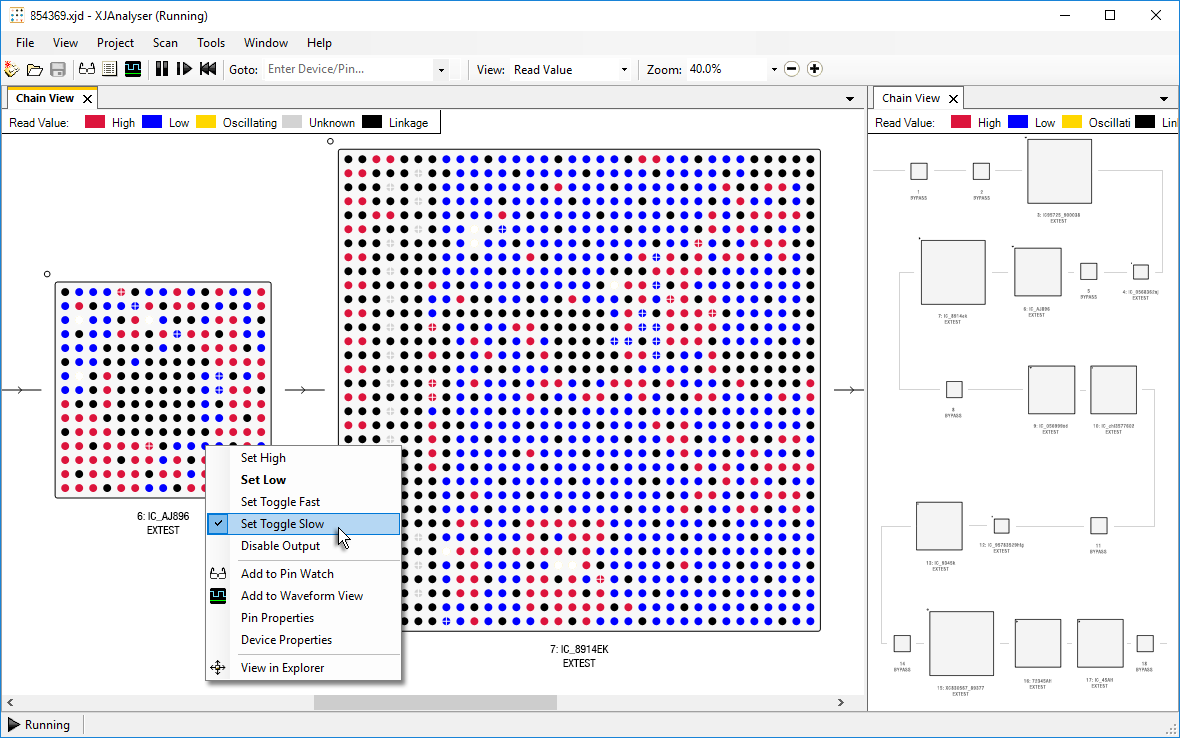This screenshot has height=738, width=1180.
Task: Open the Pin Watch panel icon
Action: point(87,68)
